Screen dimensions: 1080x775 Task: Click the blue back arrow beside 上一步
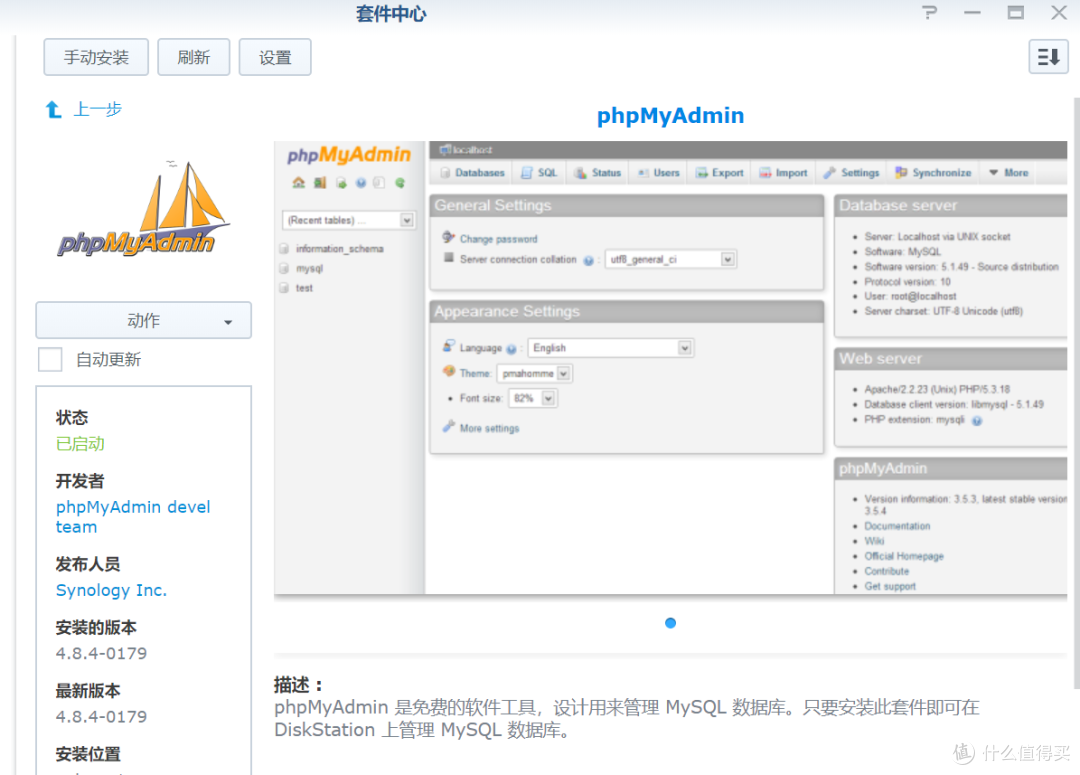pyautogui.click(x=53, y=109)
